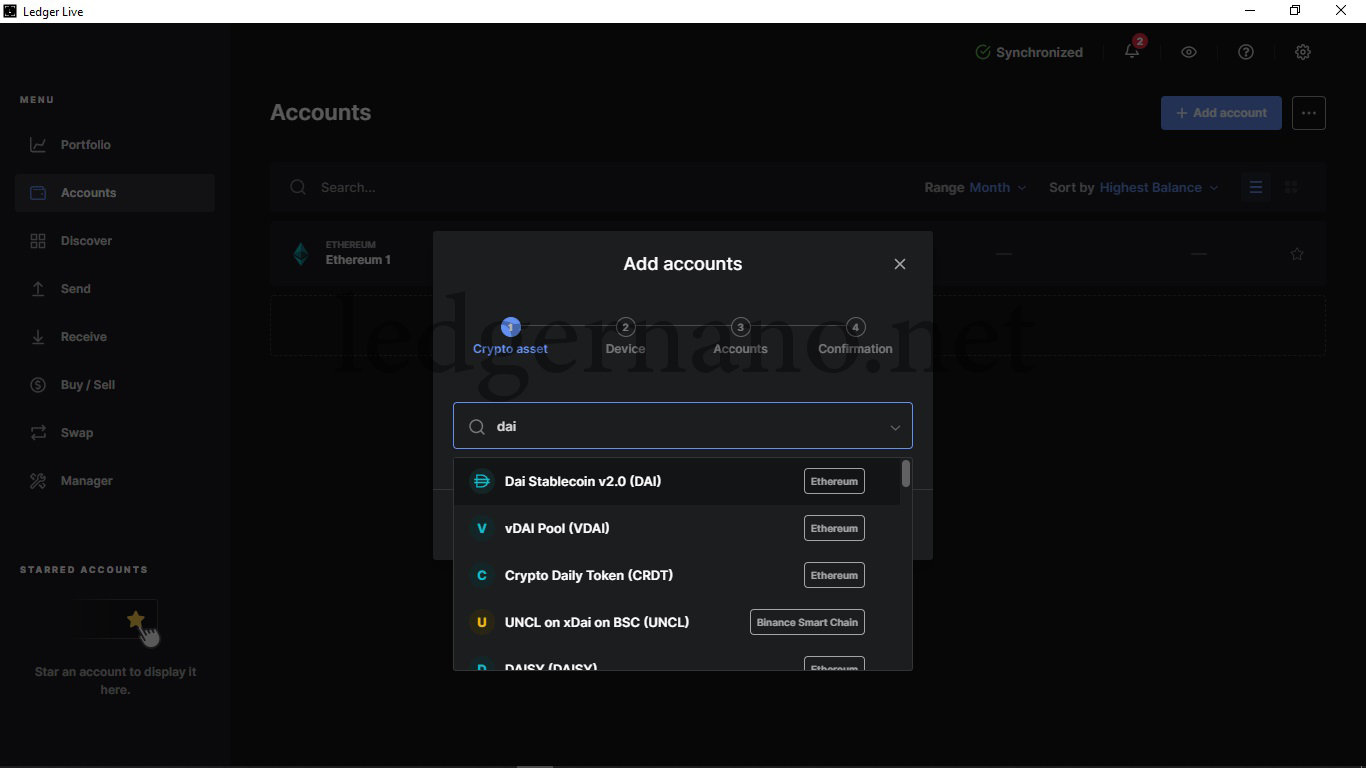Minimize the Ledger Live window
Image resolution: width=1366 pixels, height=768 pixels.
point(1249,11)
